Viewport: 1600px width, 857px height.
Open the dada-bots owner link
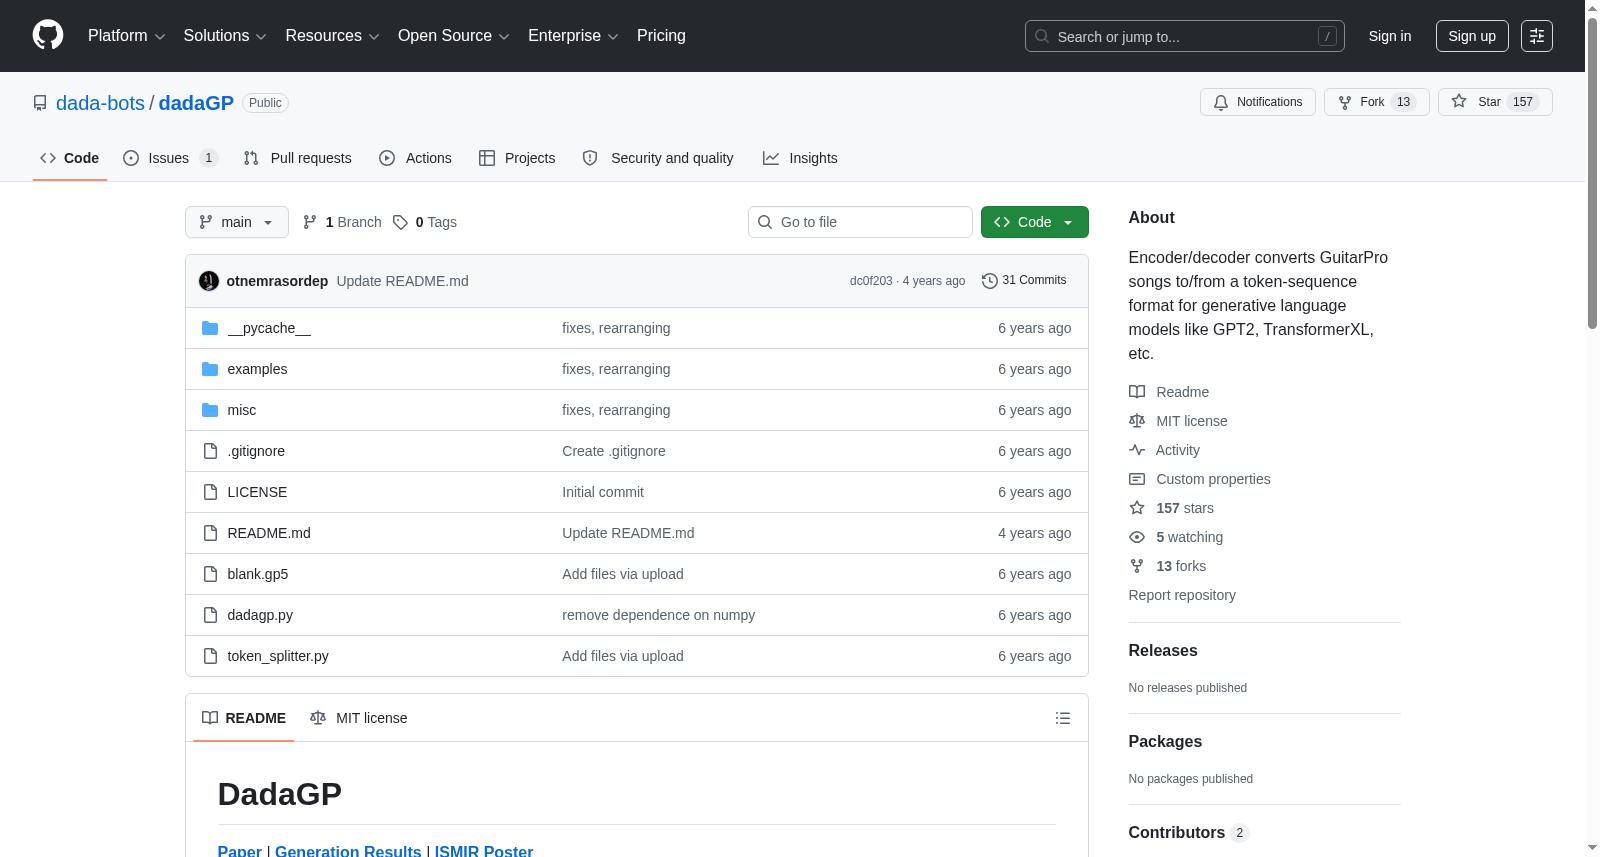[x=100, y=103]
